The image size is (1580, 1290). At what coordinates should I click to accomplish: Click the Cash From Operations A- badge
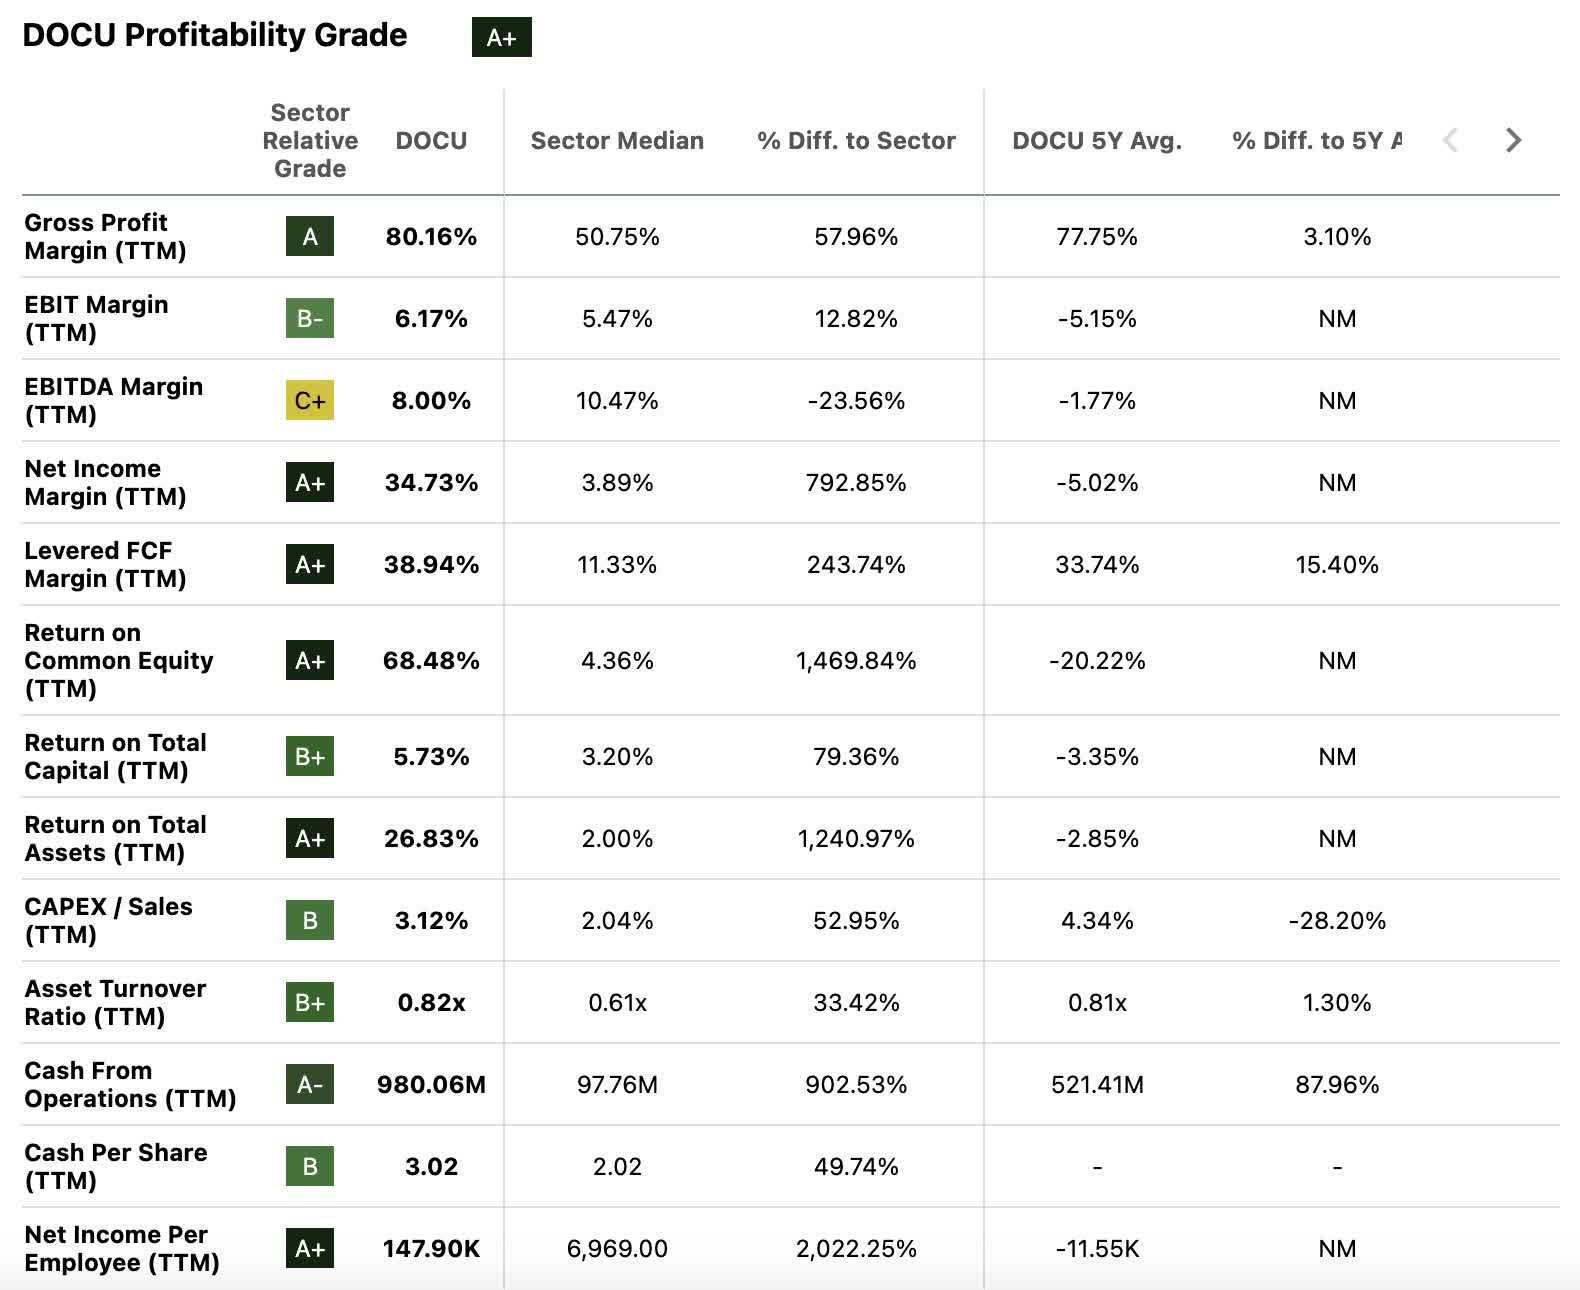(x=310, y=1085)
